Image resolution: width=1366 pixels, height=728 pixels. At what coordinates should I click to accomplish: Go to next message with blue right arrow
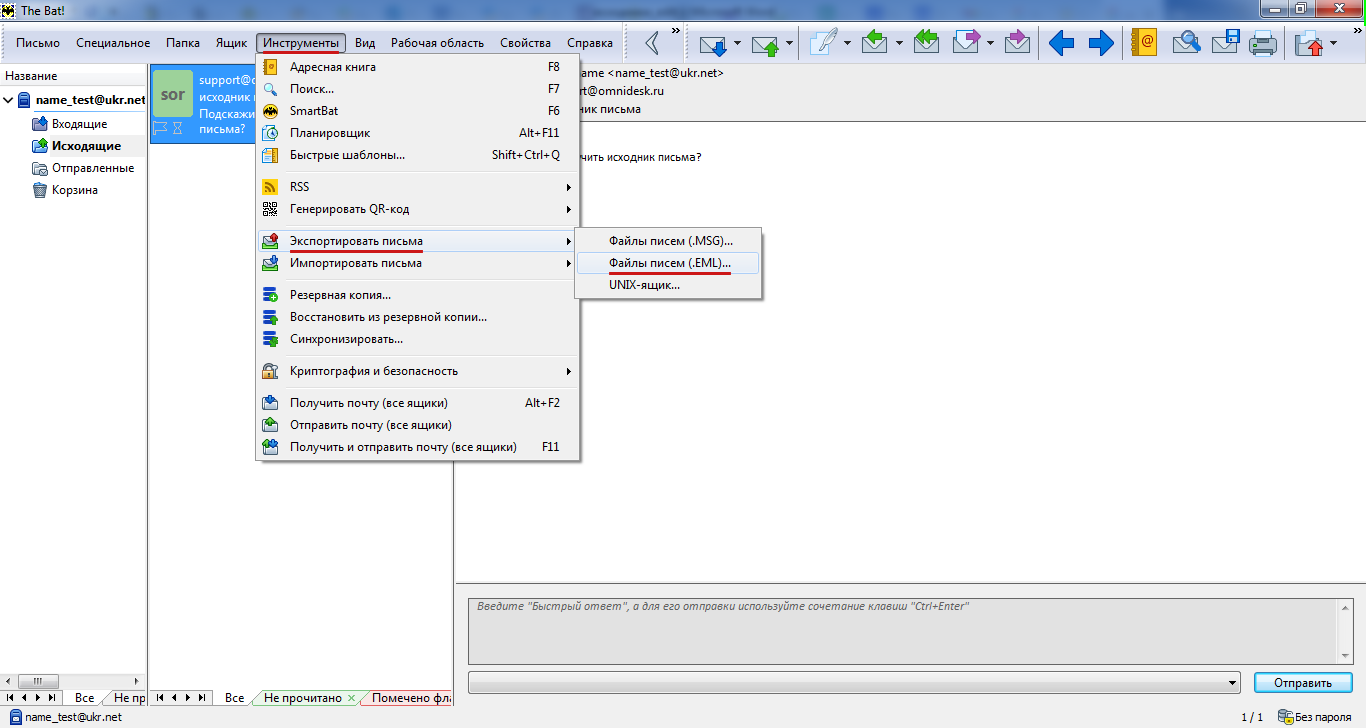click(1101, 43)
